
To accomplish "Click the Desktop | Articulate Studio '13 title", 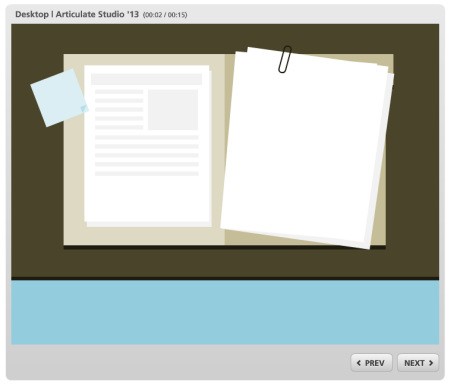I will point(77,14).
